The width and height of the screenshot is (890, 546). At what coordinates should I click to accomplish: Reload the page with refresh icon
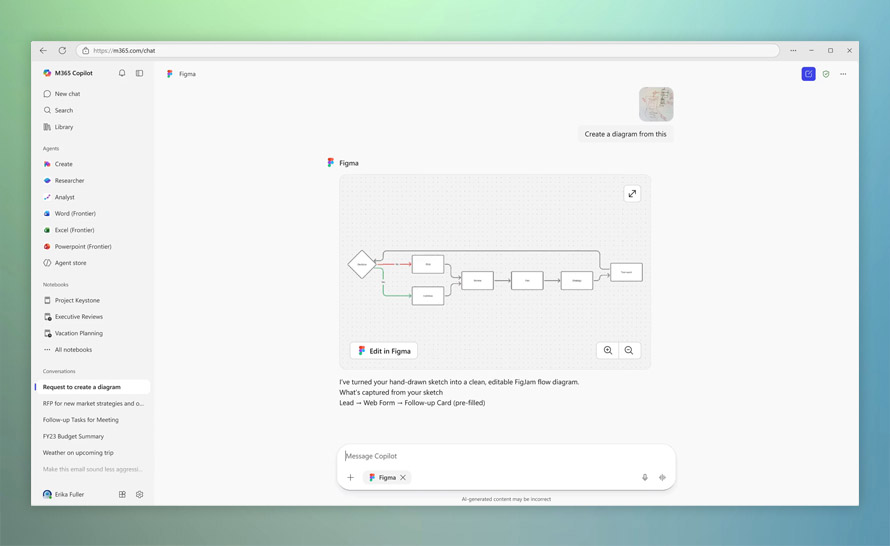(62, 51)
